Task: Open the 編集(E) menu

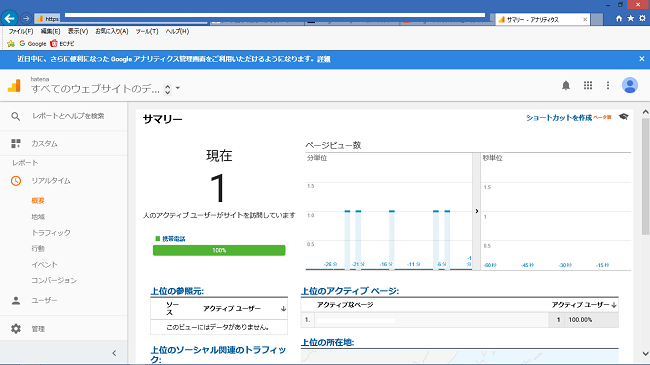Action: point(50,31)
